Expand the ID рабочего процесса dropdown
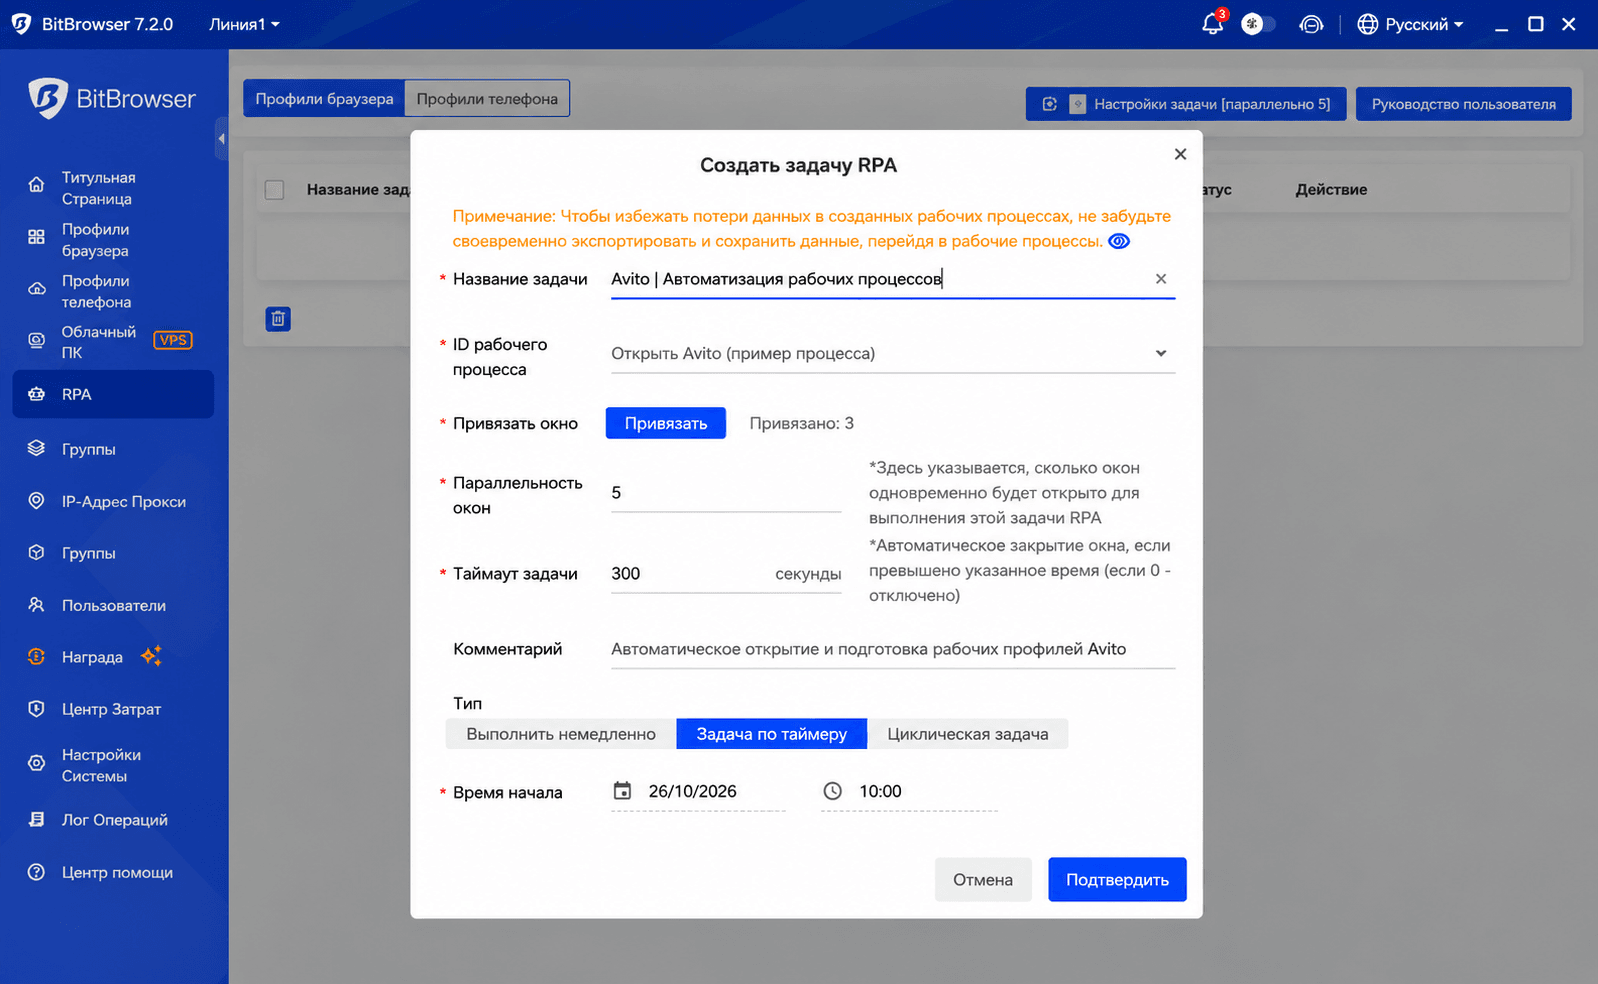 pyautogui.click(x=893, y=353)
